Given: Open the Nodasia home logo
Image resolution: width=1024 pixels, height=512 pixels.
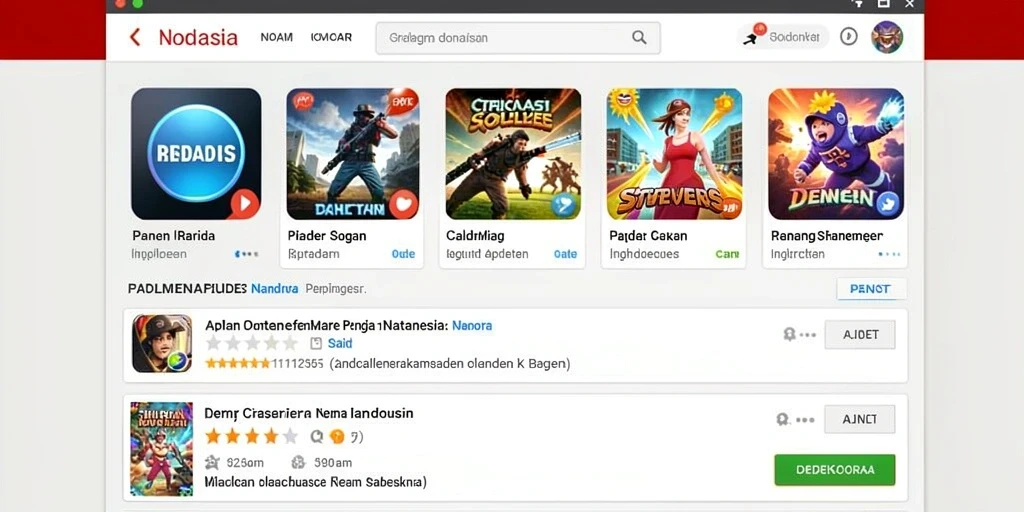Looking at the screenshot, I should [x=198, y=37].
